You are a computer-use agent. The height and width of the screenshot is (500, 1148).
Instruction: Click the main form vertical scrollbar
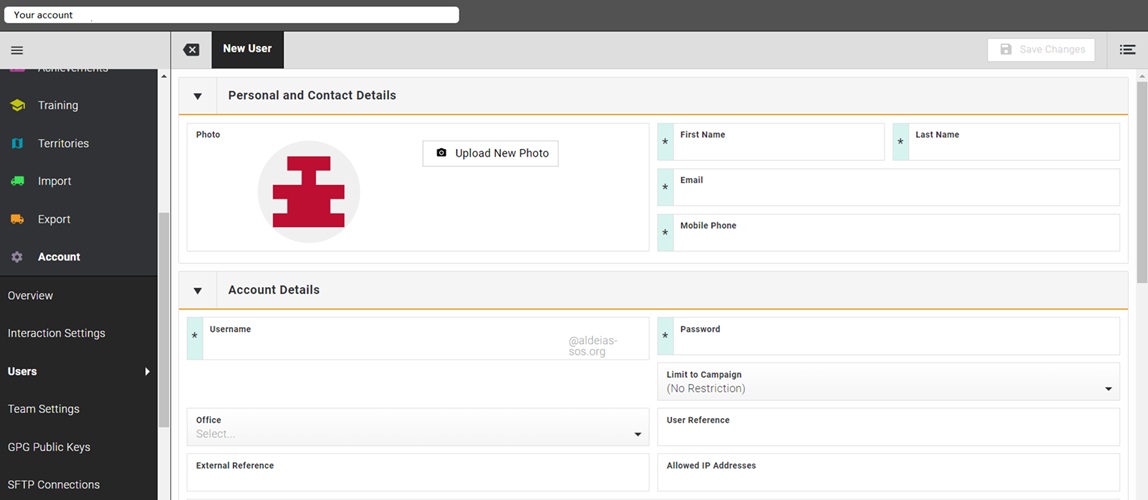1141,182
